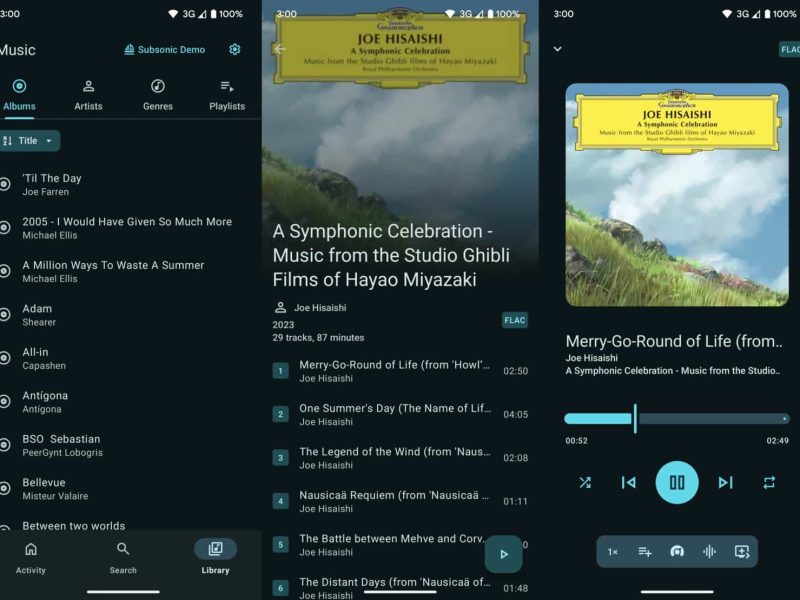Open the Title sort dropdown
This screenshot has width=800, height=600.
[x=29, y=141]
